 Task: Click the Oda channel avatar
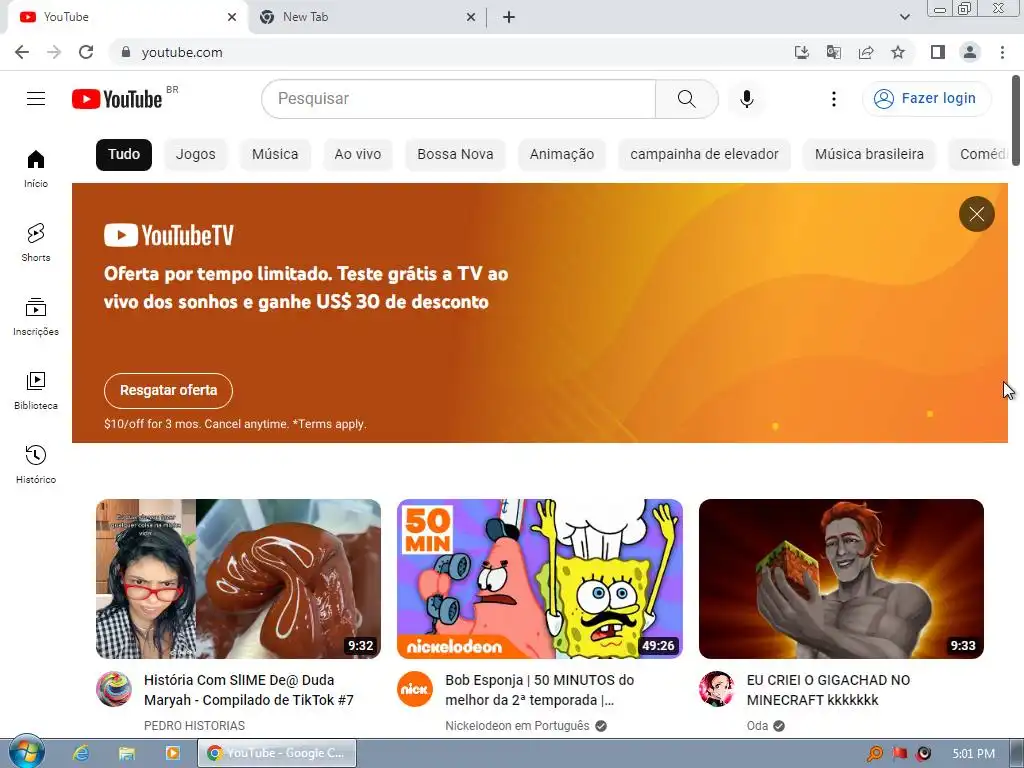(x=716, y=688)
